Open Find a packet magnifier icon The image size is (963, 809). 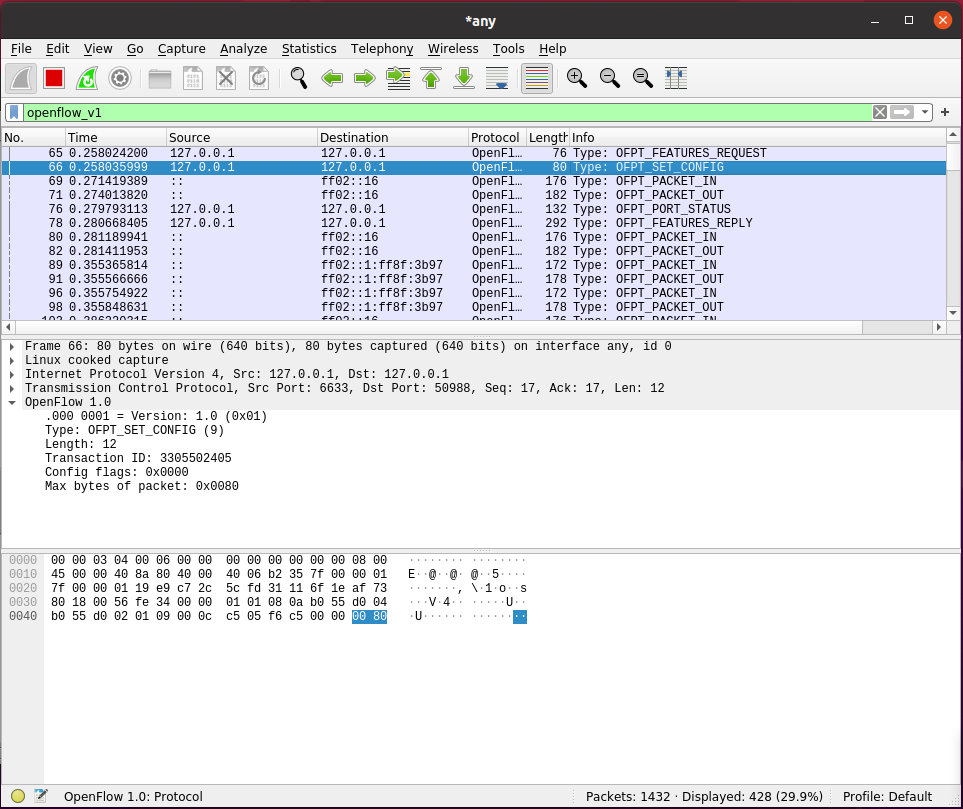[298, 79]
